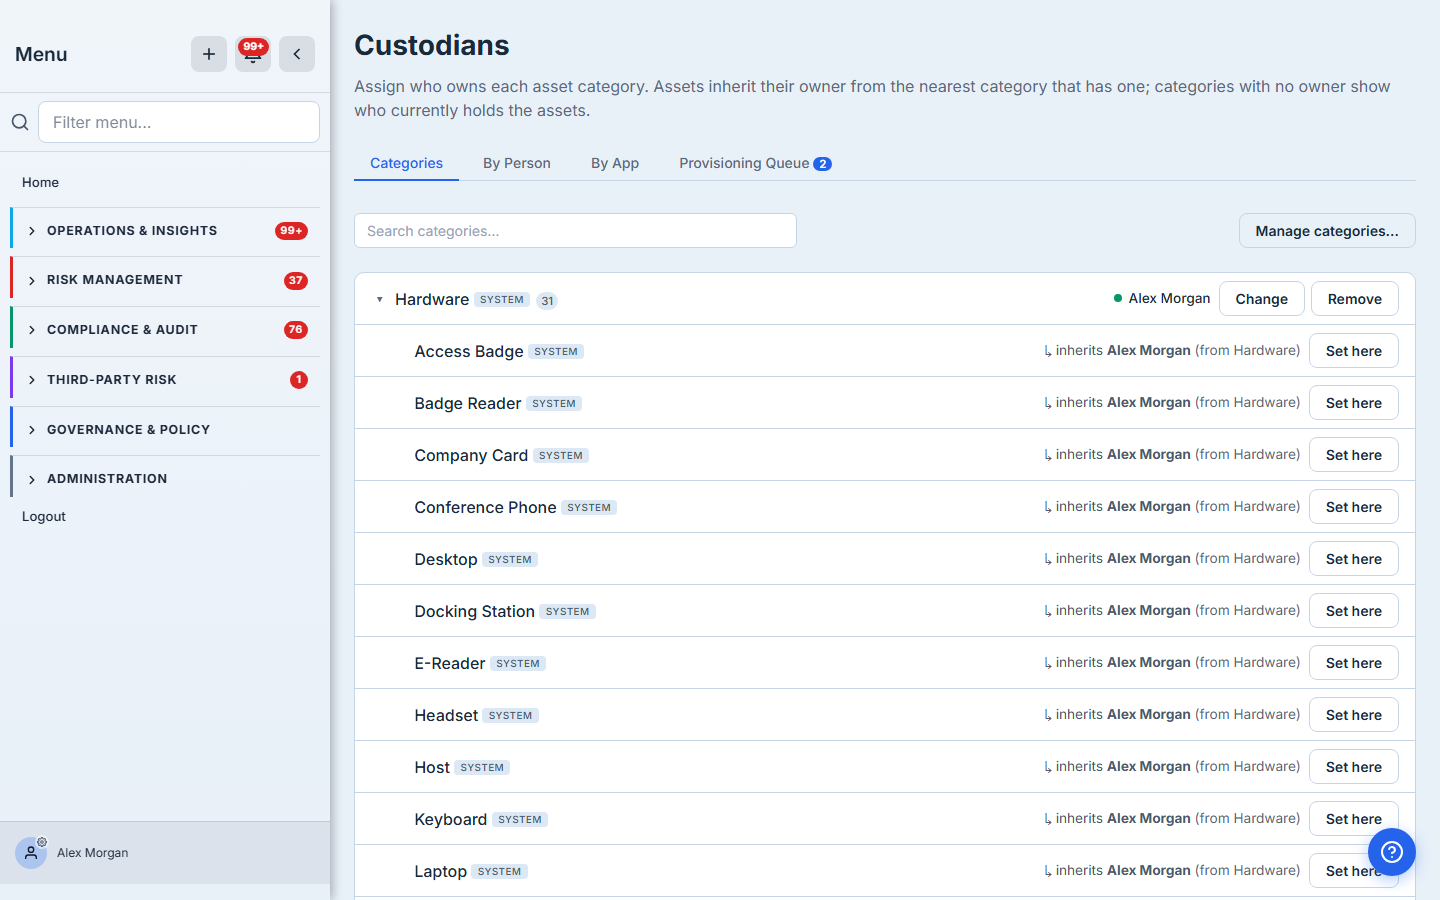The image size is (1440, 900).
Task: Click the Badge Reader category name
Action: click(468, 403)
